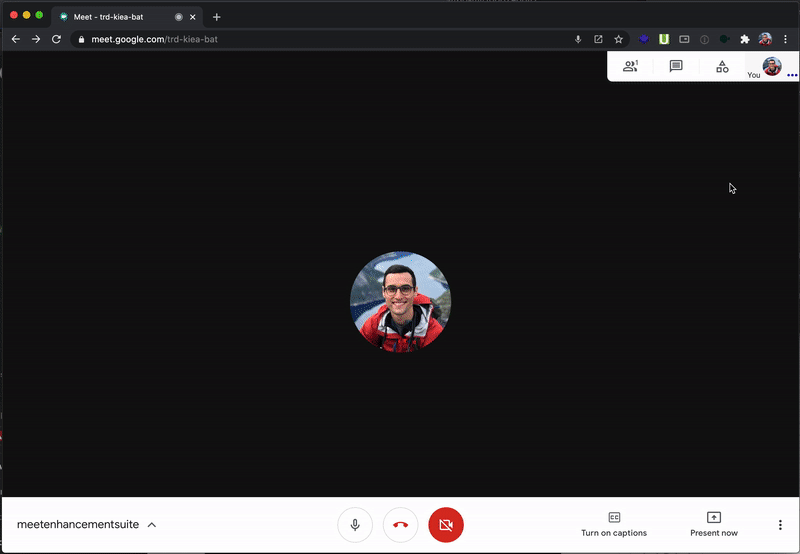Open the Chrome profile avatar
This screenshot has height=554, width=800.
765,39
